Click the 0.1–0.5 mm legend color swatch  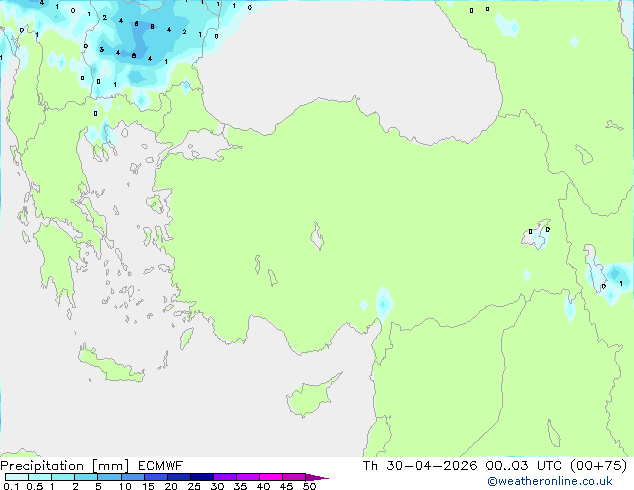17,477
